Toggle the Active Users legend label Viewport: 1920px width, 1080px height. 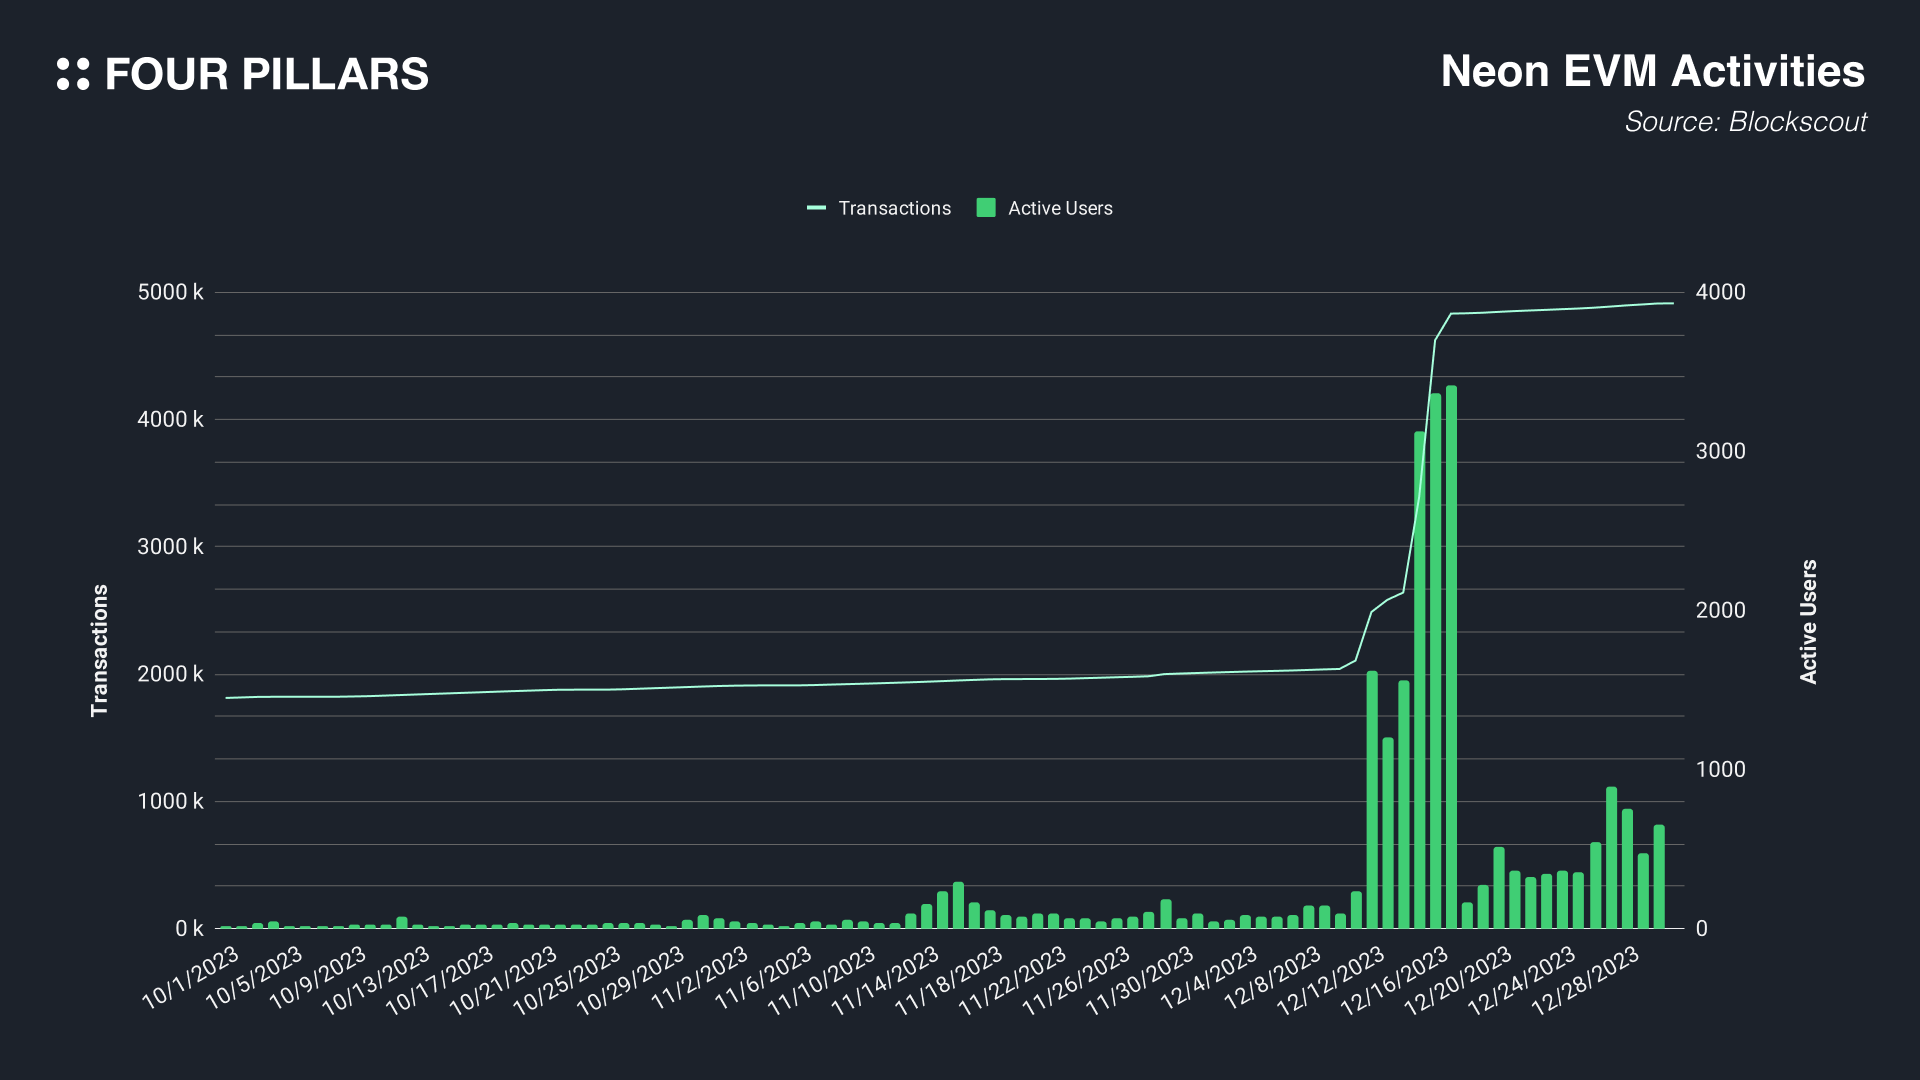pyautogui.click(x=1060, y=208)
